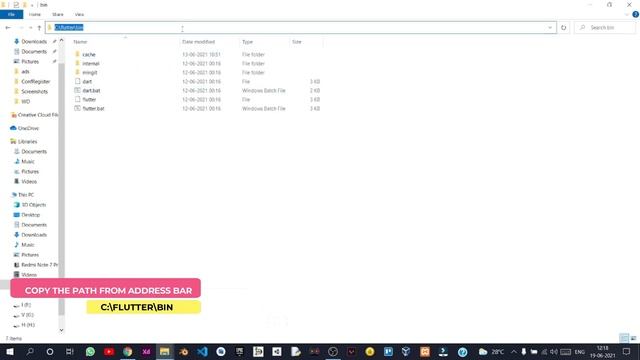Click the highlighted address bar path
640x360 pixels.
click(x=69, y=27)
